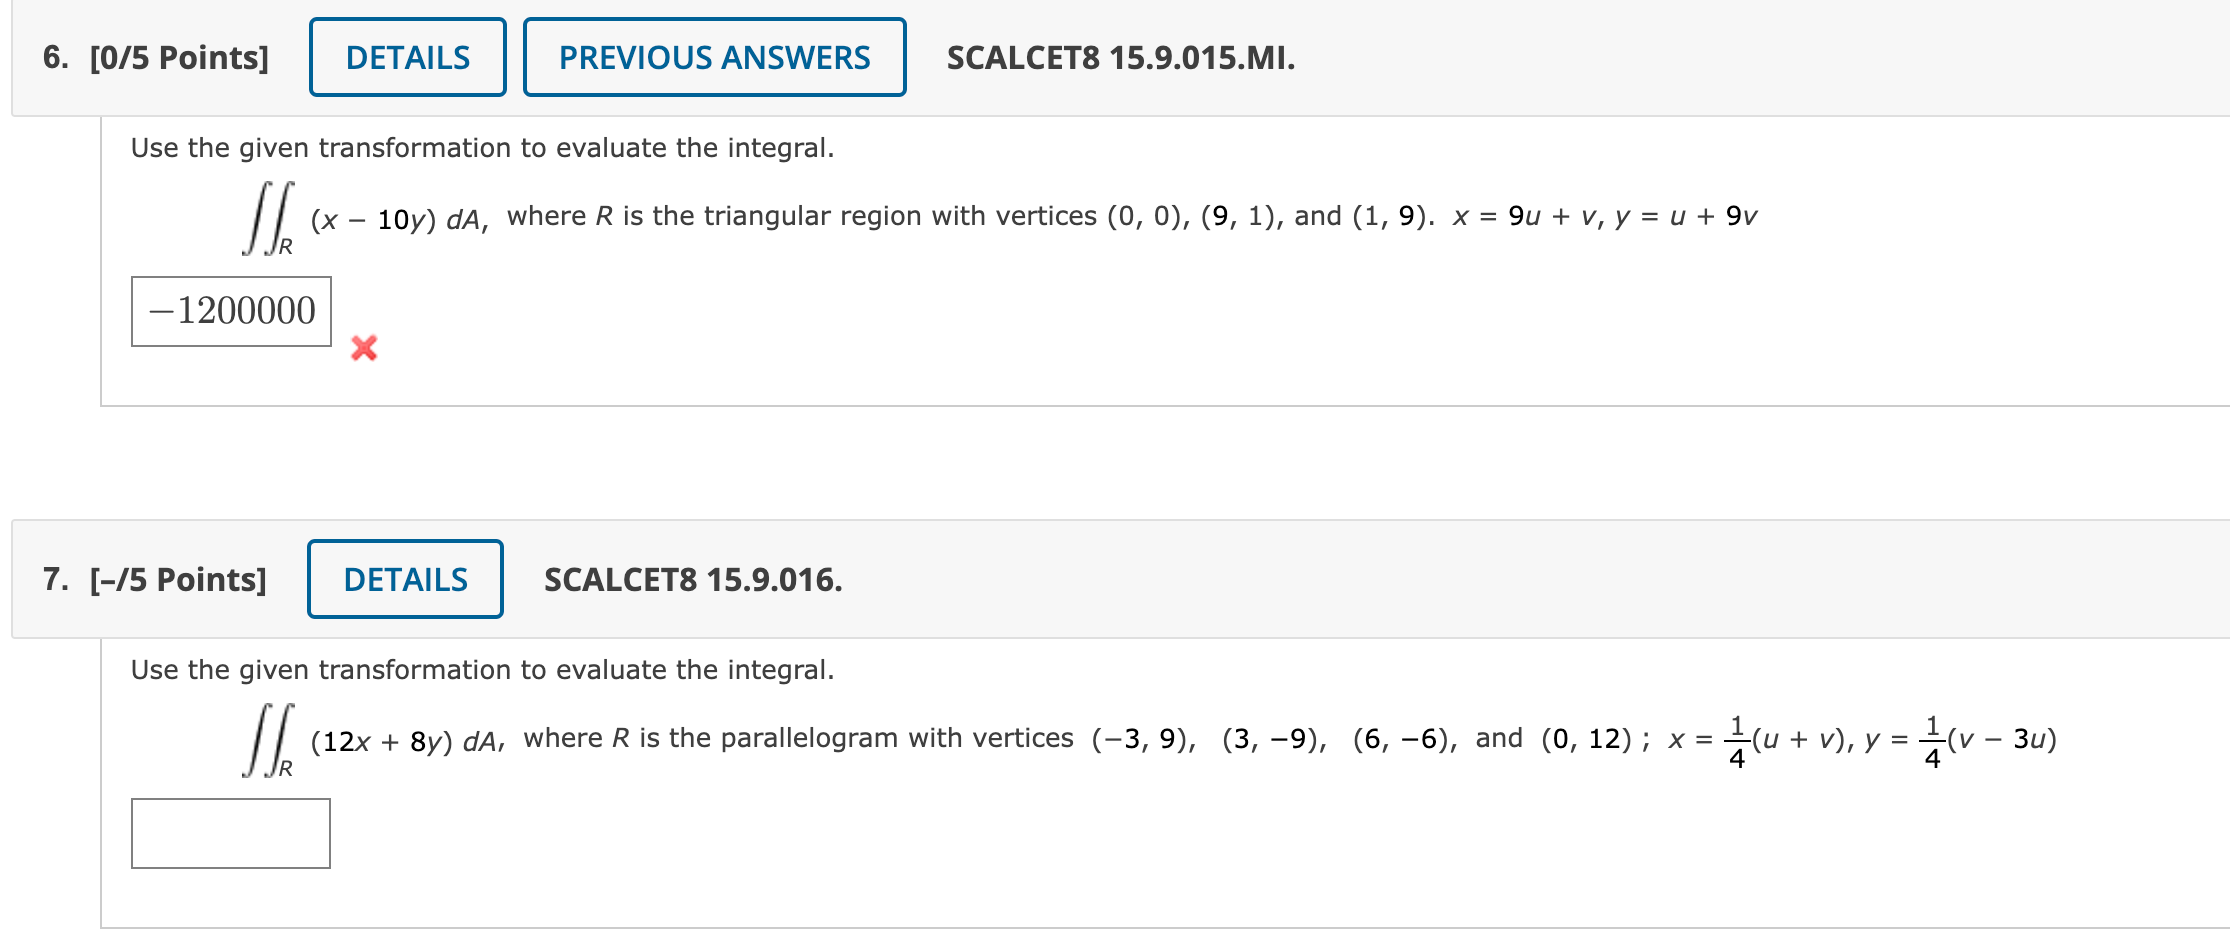
Task: Click the [-/5 Points] score indicator
Action: [x=178, y=578]
